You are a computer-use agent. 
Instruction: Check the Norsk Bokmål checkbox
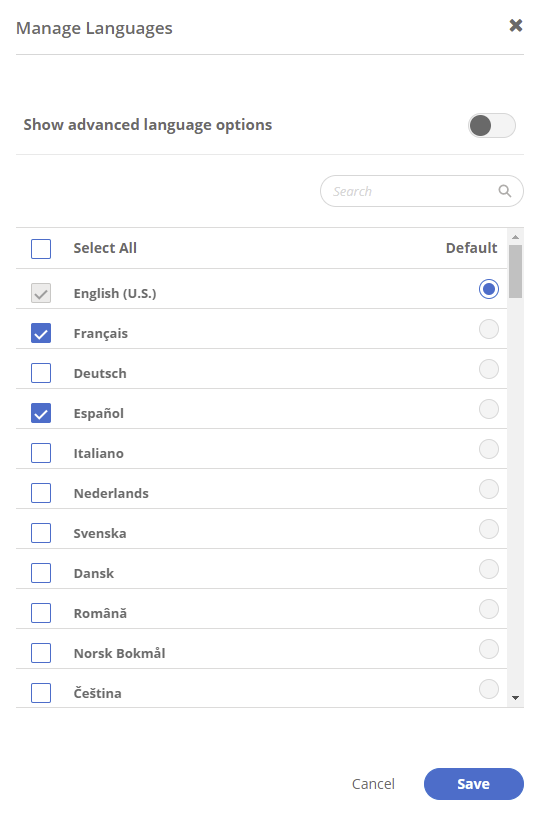[41, 653]
